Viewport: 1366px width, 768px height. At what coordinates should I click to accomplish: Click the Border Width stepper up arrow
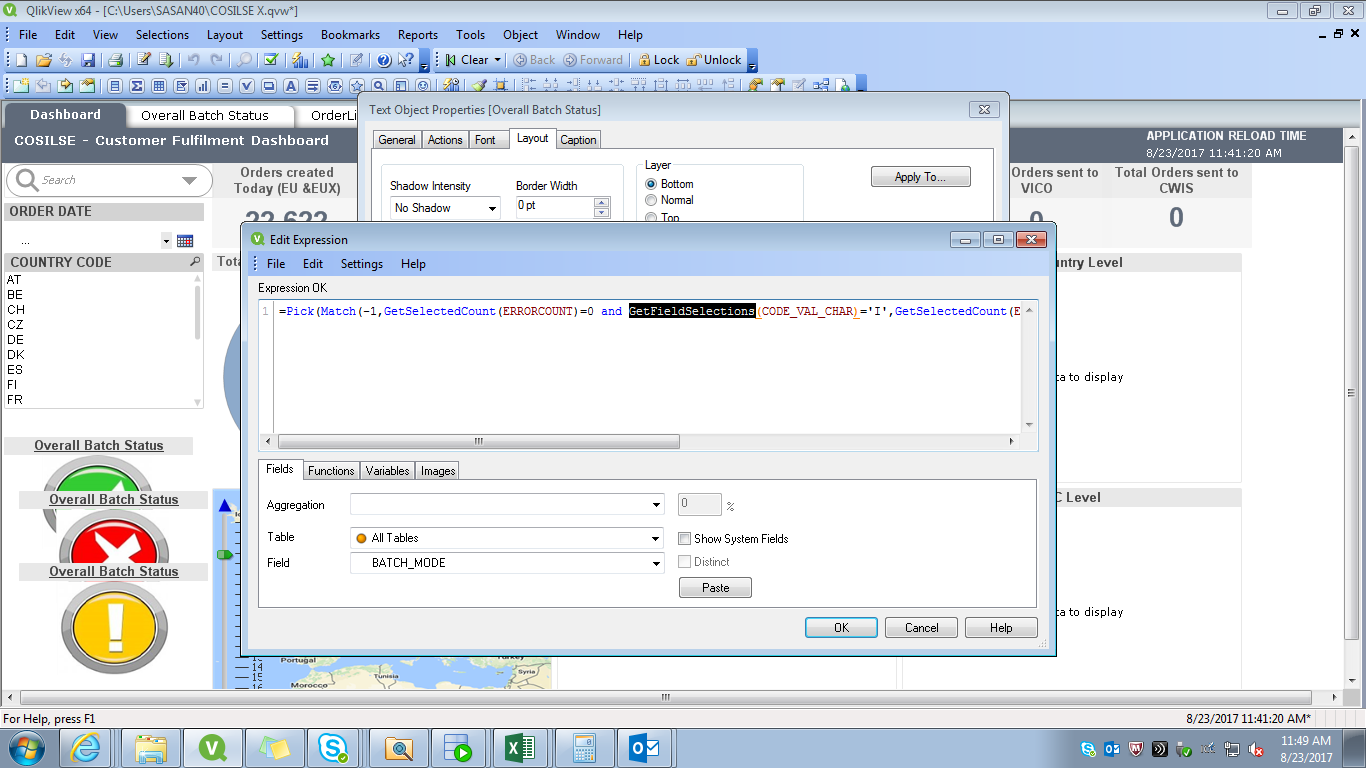[x=601, y=202]
